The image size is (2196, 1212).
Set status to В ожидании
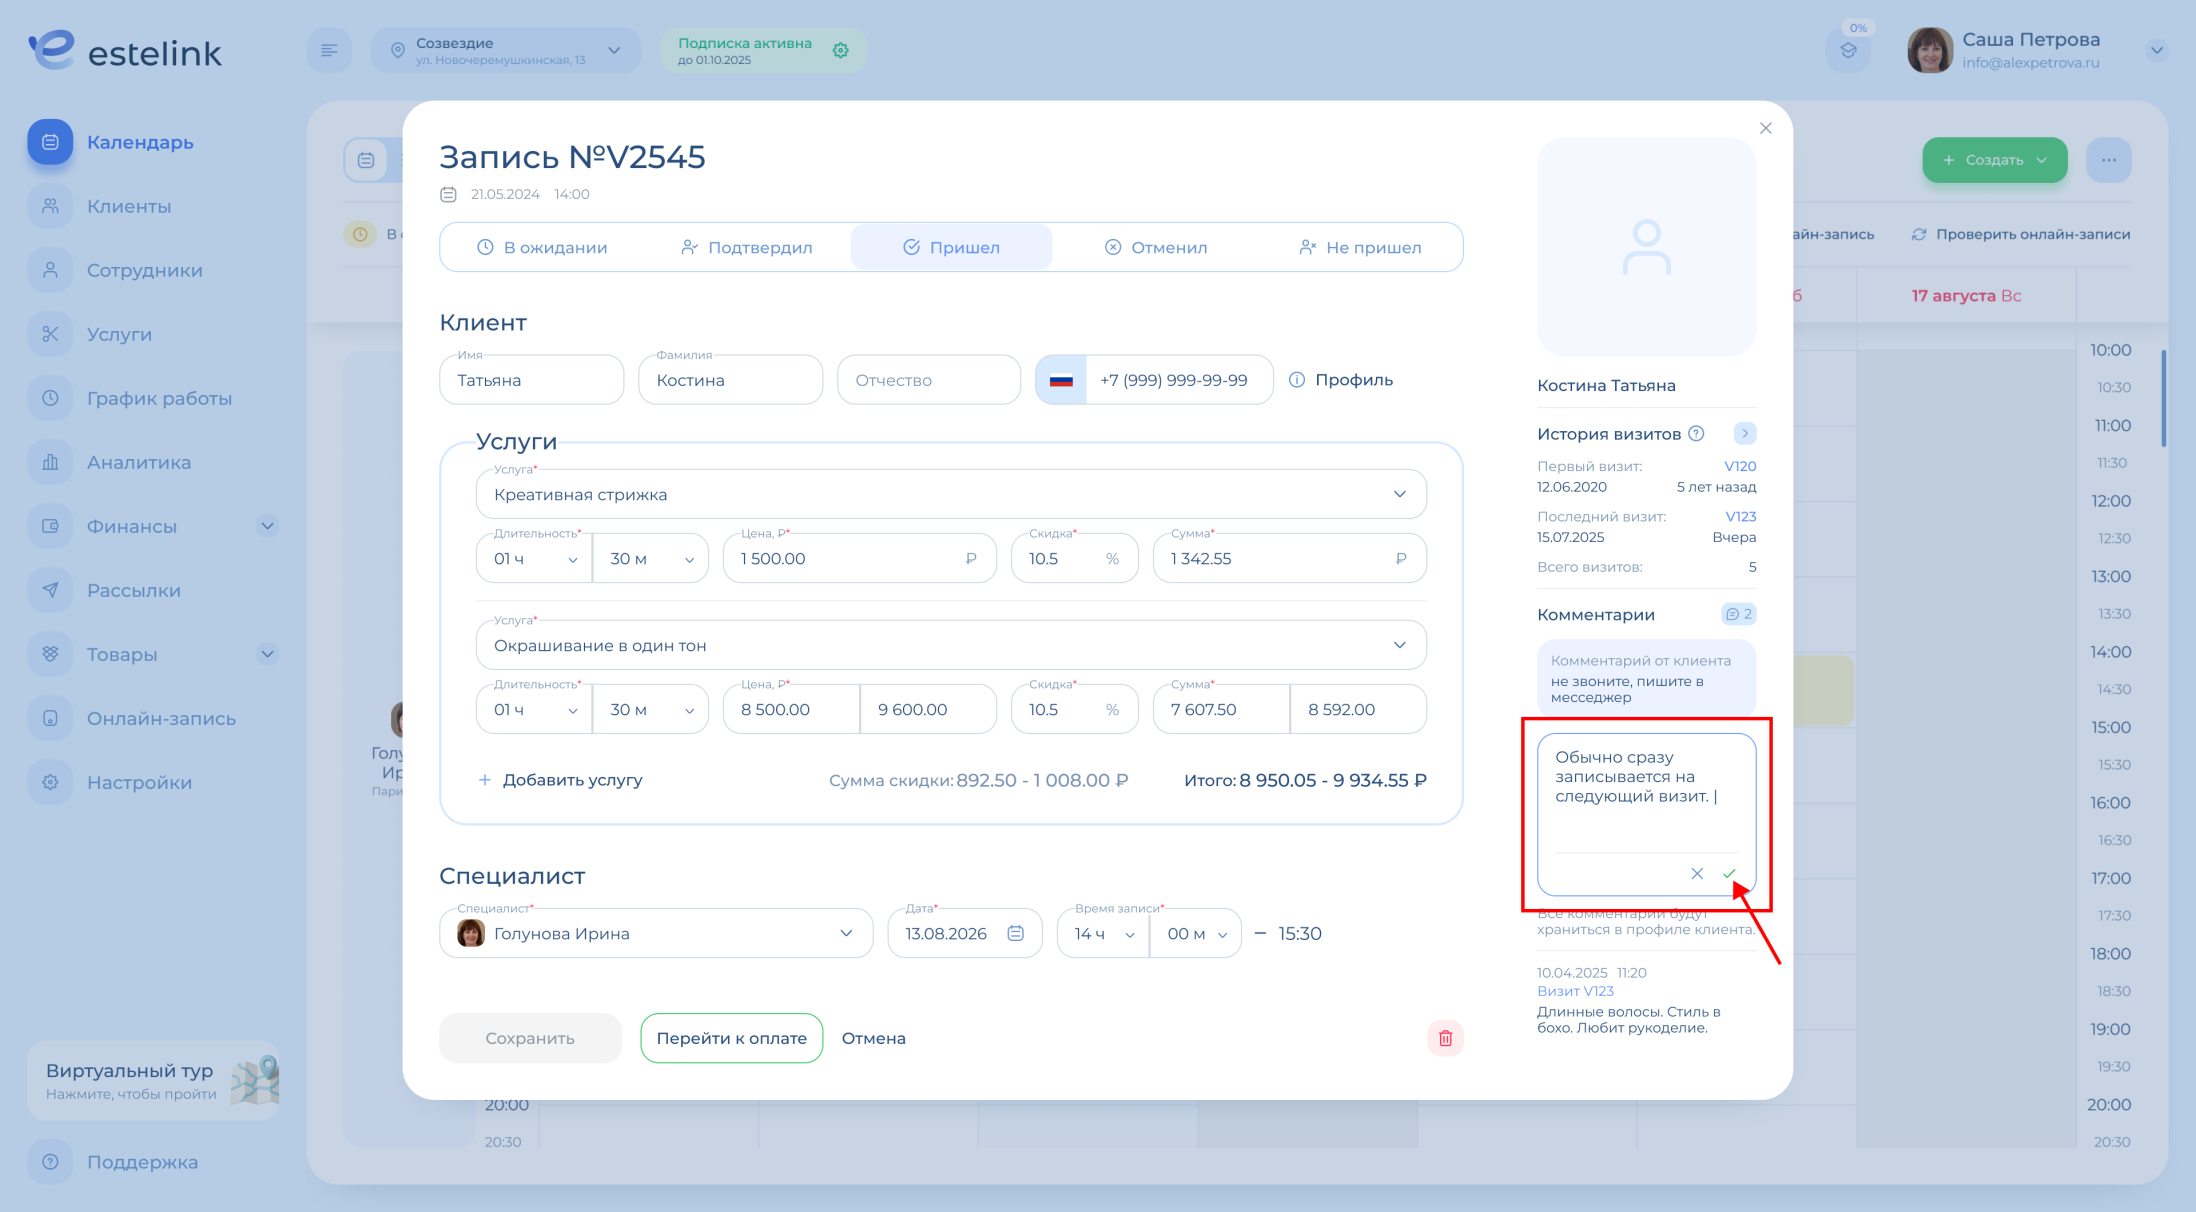click(x=542, y=247)
